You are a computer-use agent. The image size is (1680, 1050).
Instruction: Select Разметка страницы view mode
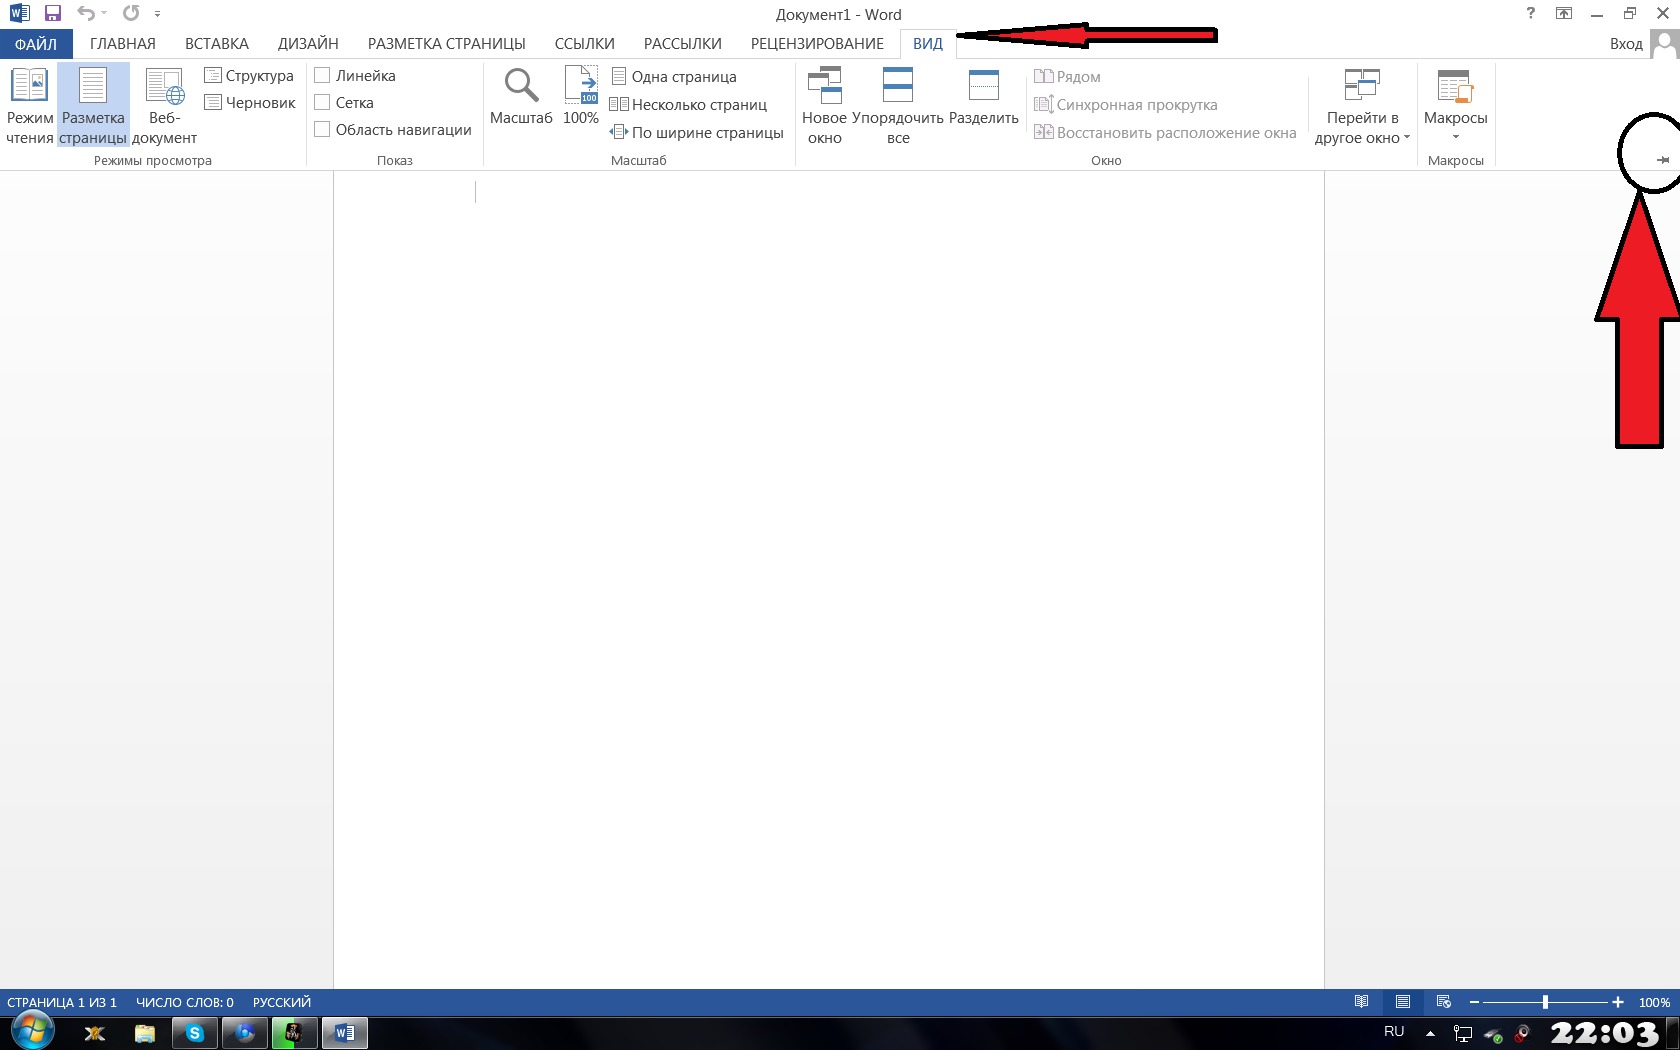pos(93,106)
